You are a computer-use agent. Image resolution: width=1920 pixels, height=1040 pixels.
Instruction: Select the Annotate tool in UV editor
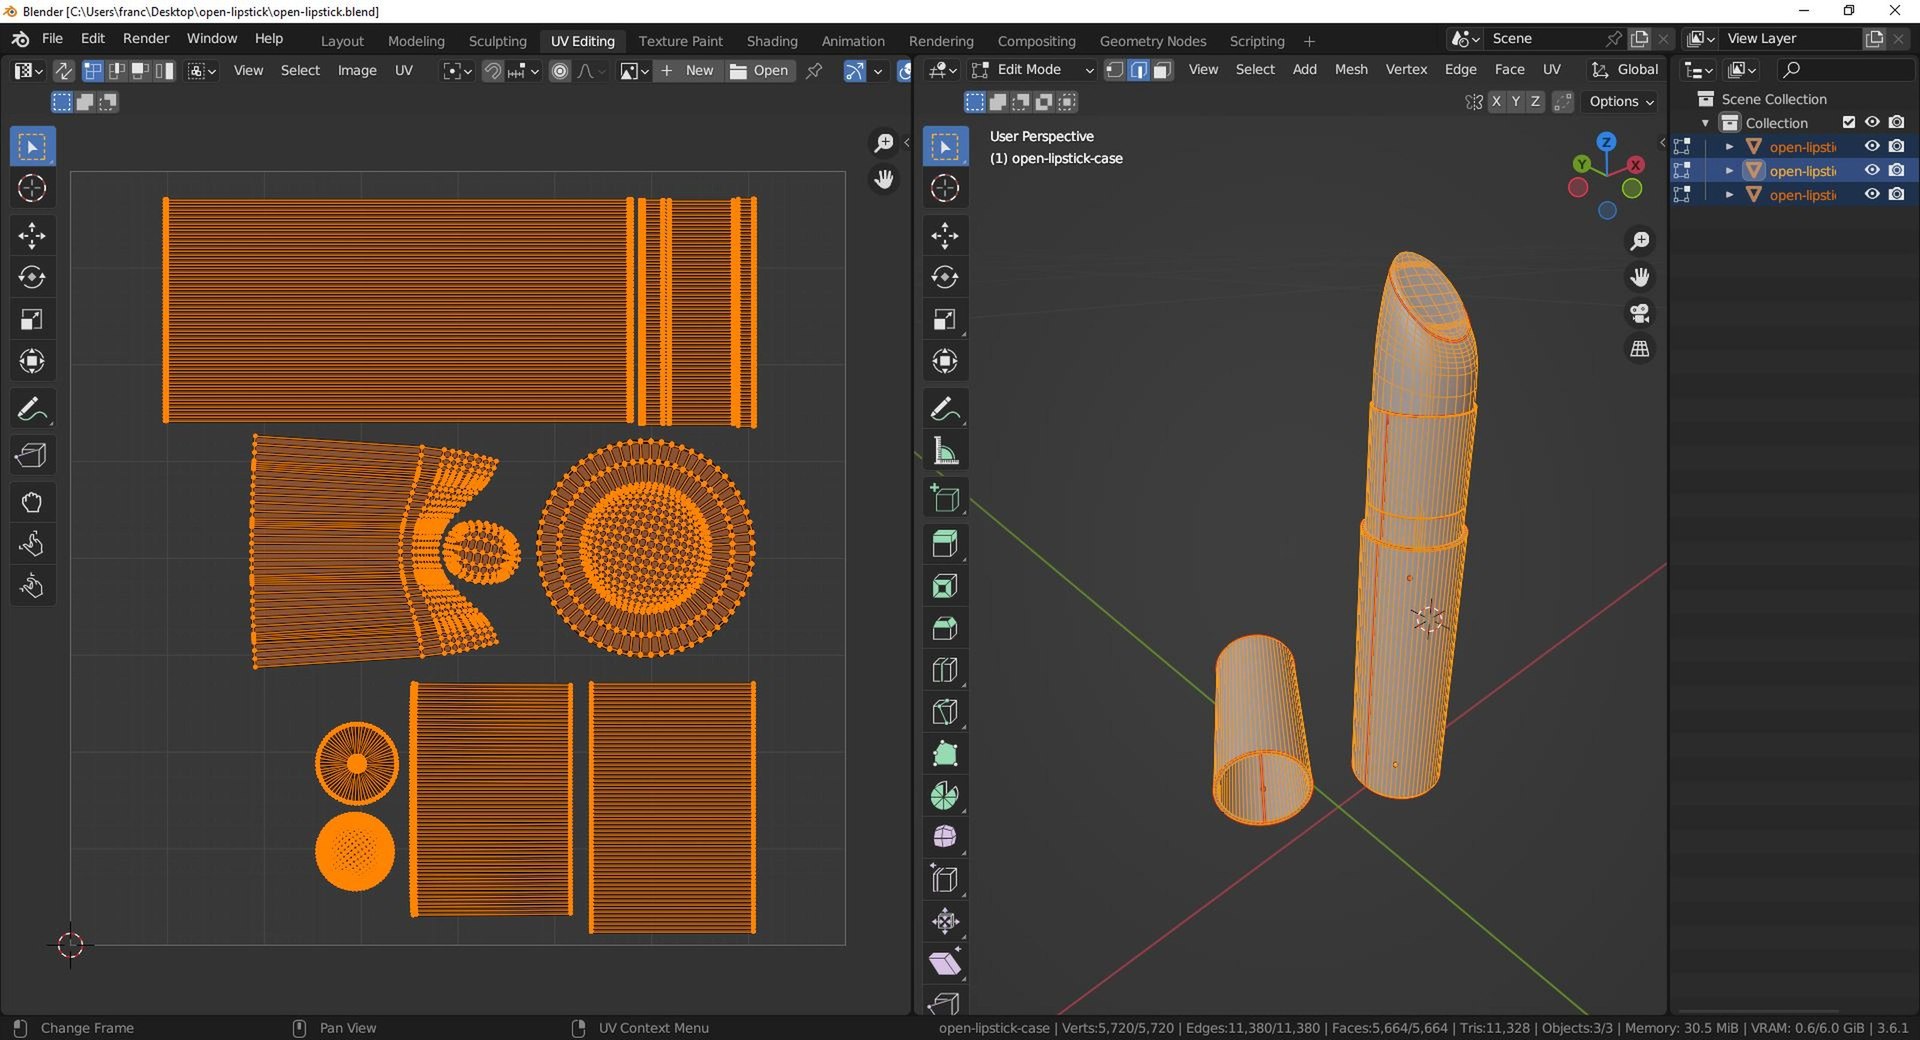pyautogui.click(x=31, y=409)
